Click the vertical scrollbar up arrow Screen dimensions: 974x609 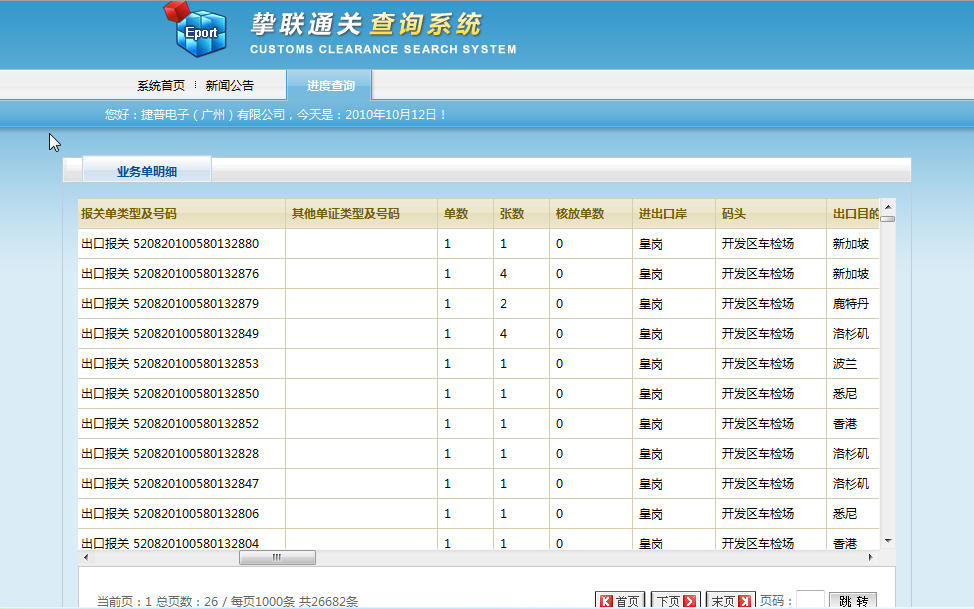[x=887, y=205]
